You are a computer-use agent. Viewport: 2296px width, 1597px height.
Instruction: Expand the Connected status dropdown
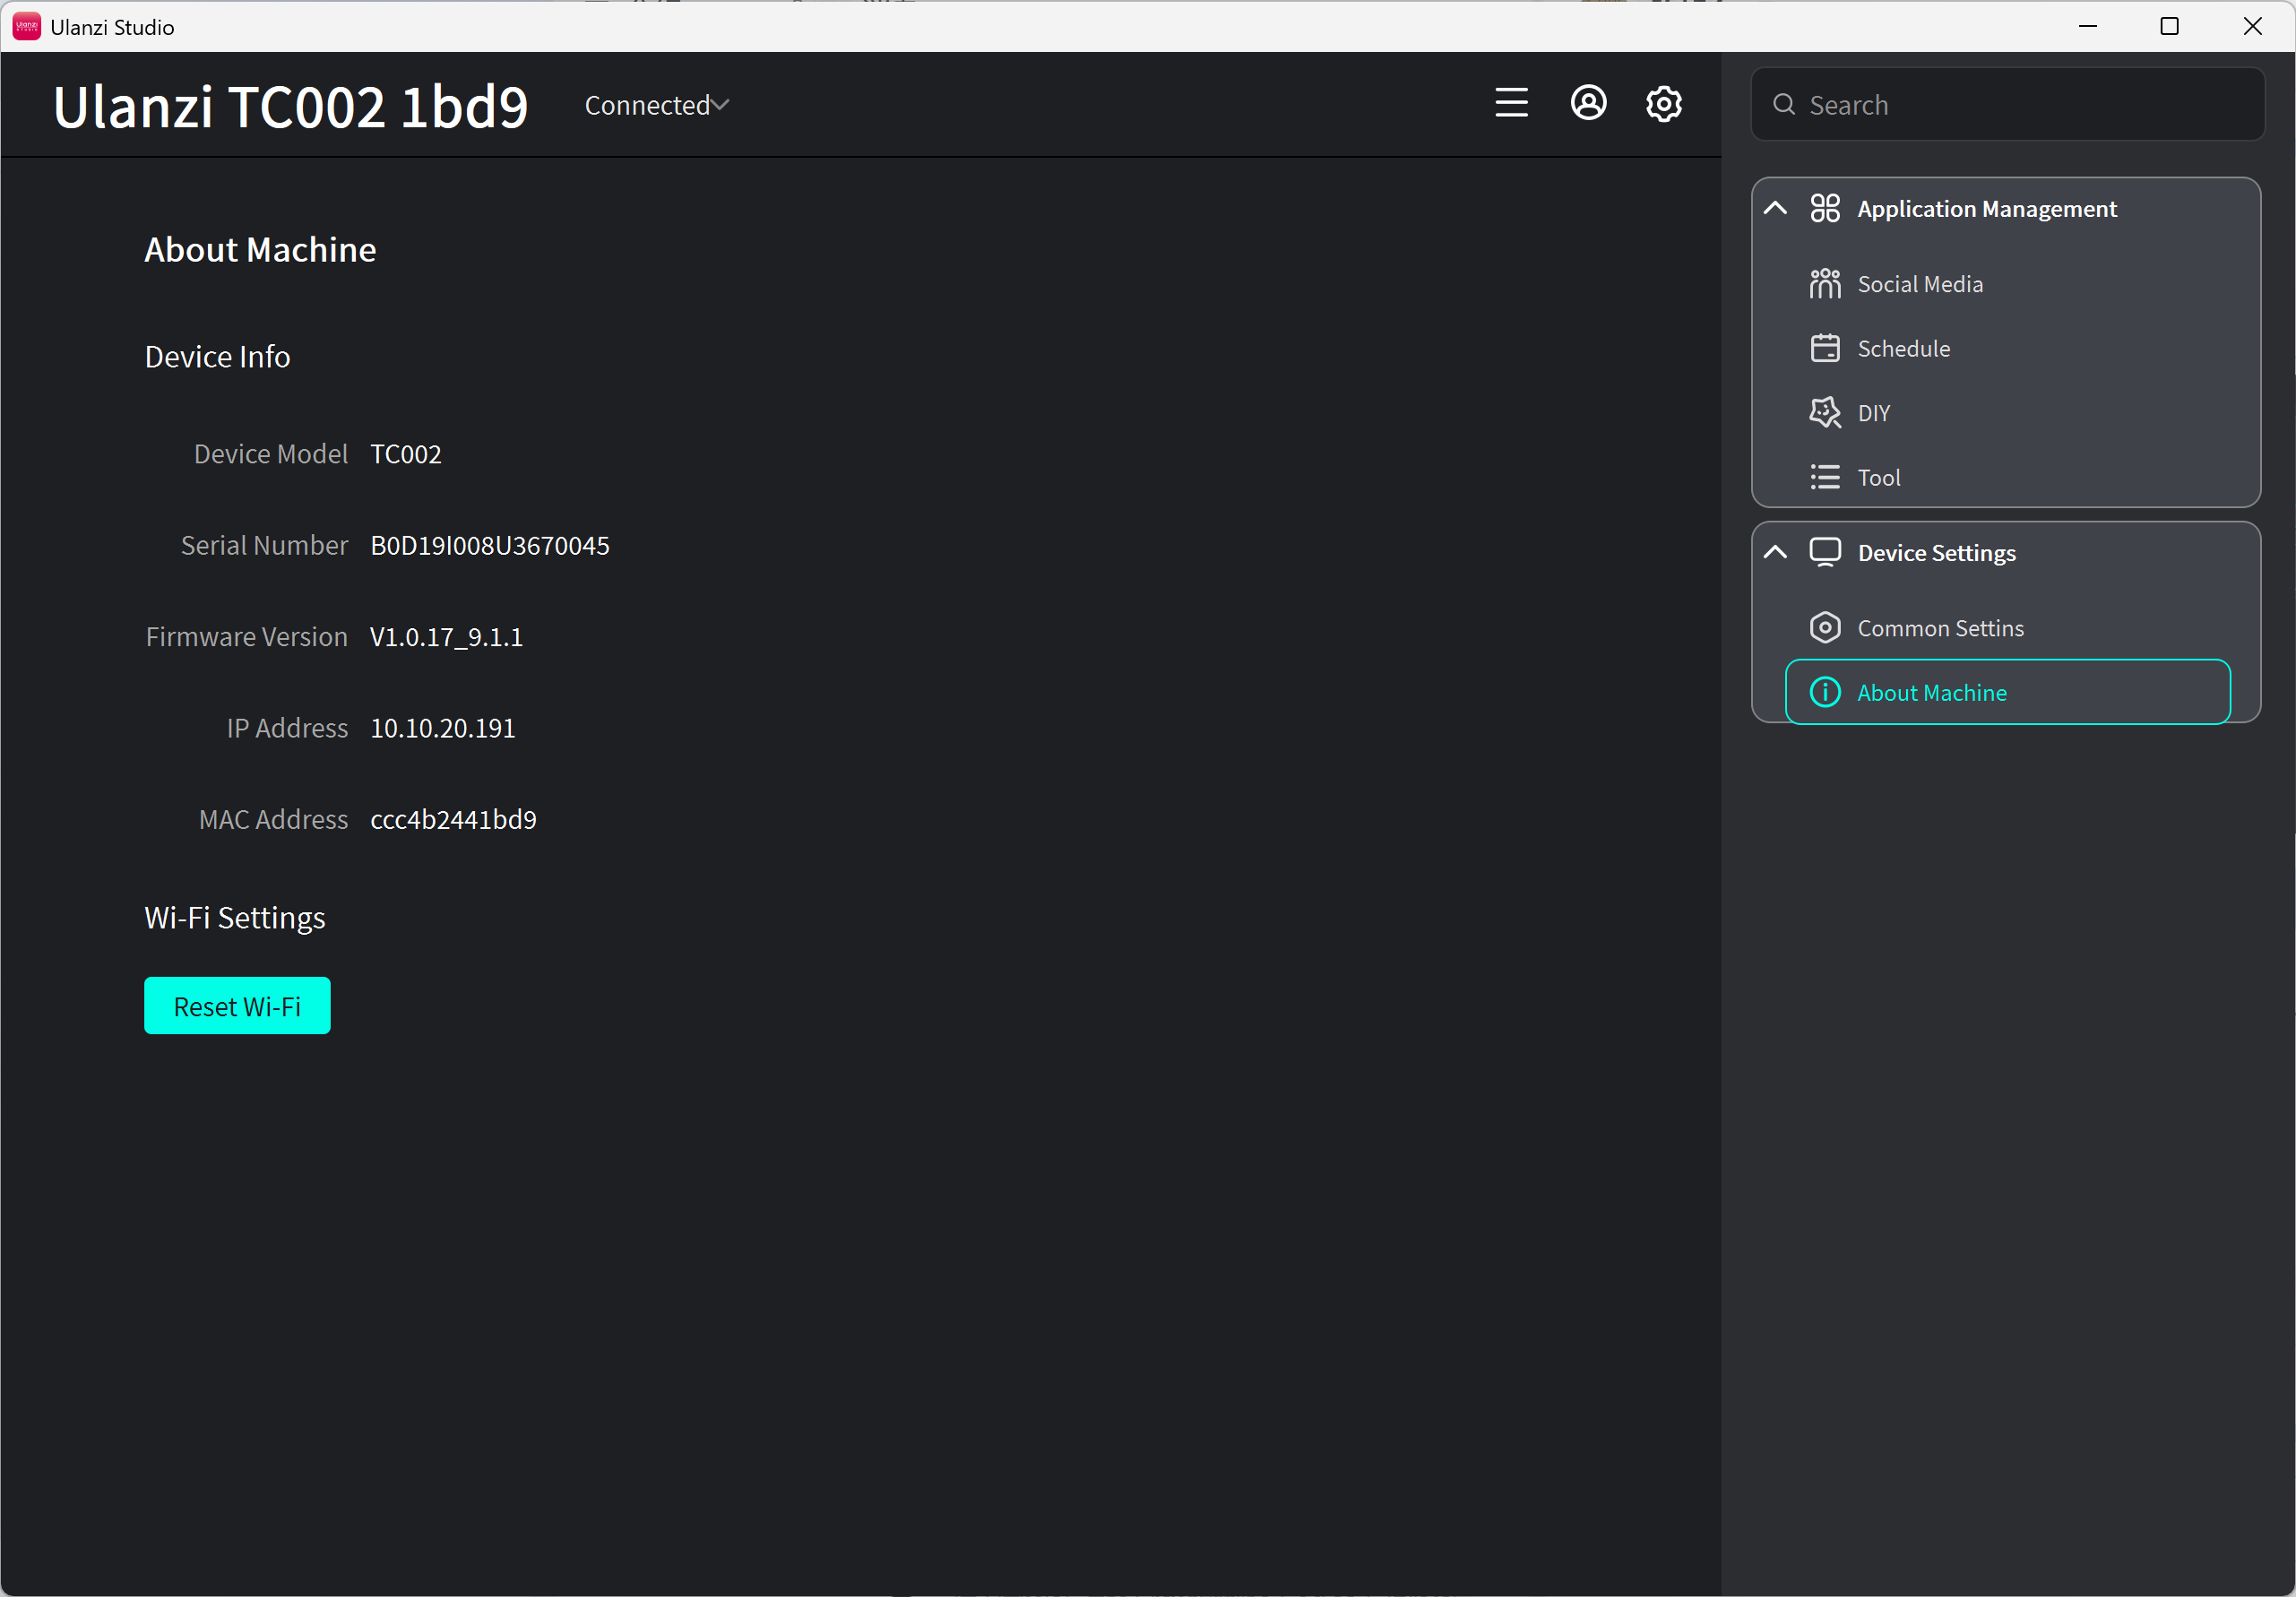point(656,105)
